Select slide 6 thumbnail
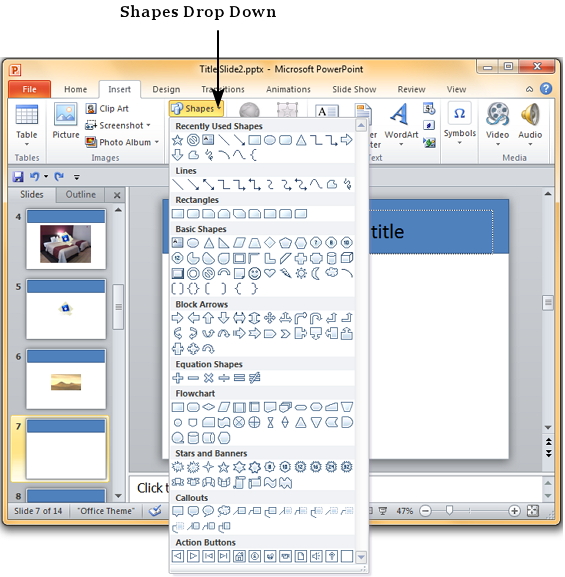The width and height of the screenshot is (565, 577). pos(66,379)
